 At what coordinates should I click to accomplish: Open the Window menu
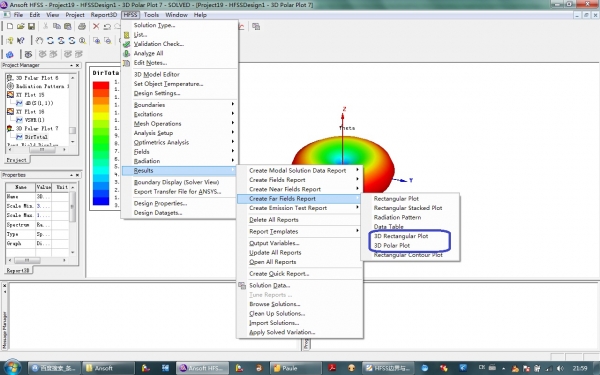point(176,15)
